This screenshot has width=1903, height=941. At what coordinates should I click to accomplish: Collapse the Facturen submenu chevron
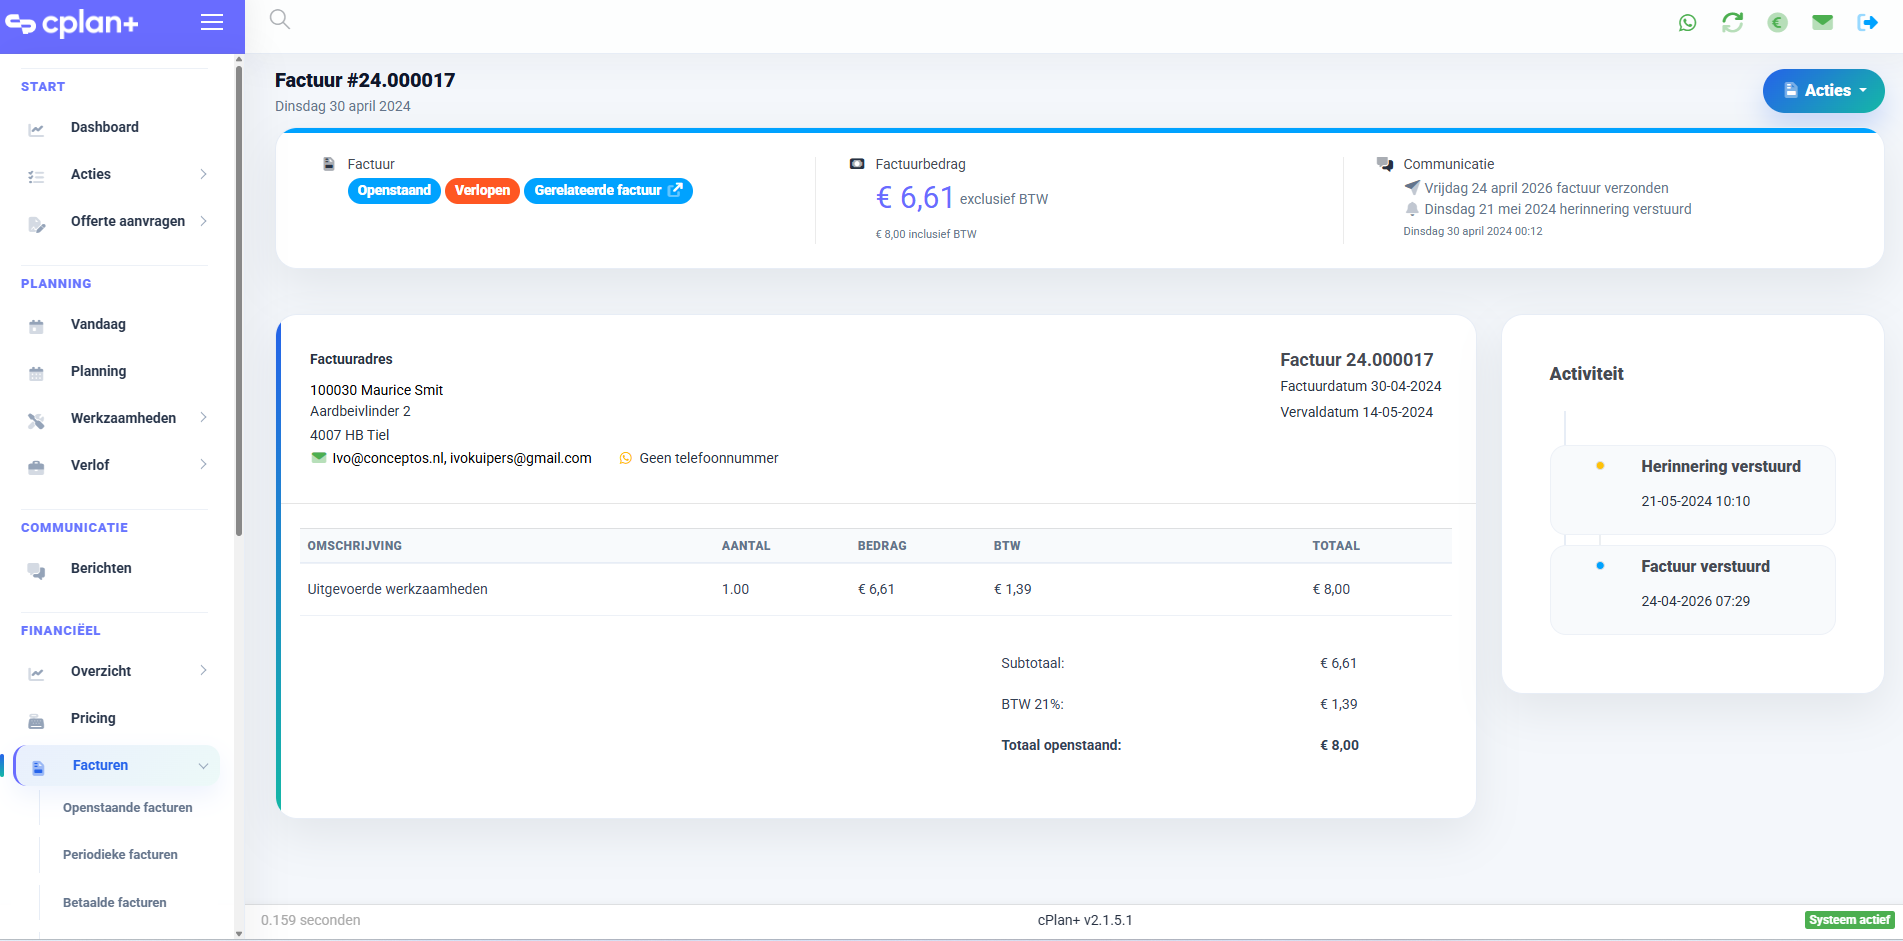click(203, 766)
